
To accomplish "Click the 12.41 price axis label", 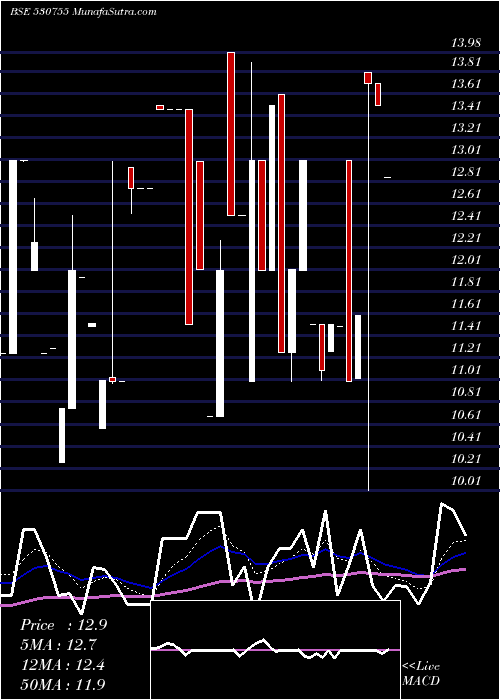I will point(467,216).
